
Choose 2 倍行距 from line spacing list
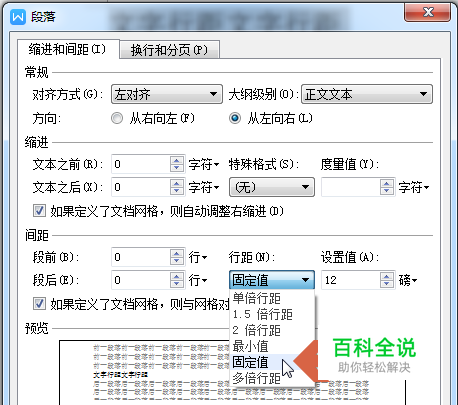(272, 330)
